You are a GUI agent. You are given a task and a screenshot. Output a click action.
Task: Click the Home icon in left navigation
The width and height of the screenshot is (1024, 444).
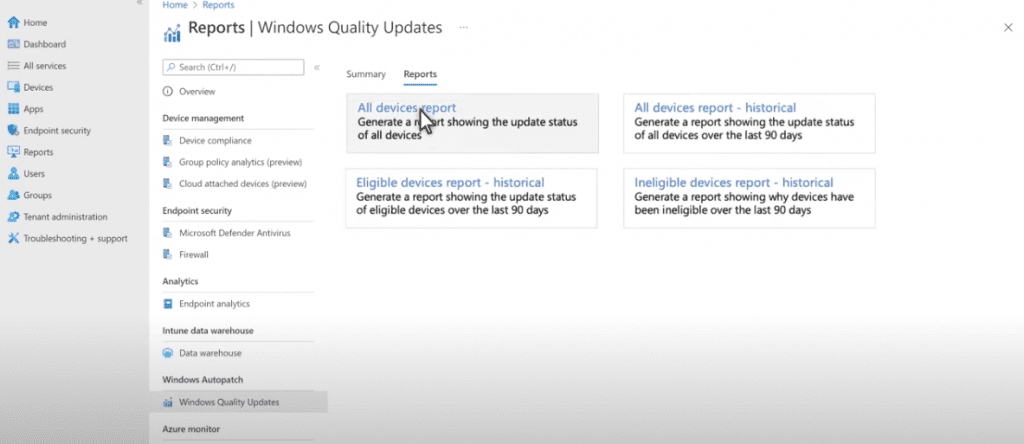[13, 23]
